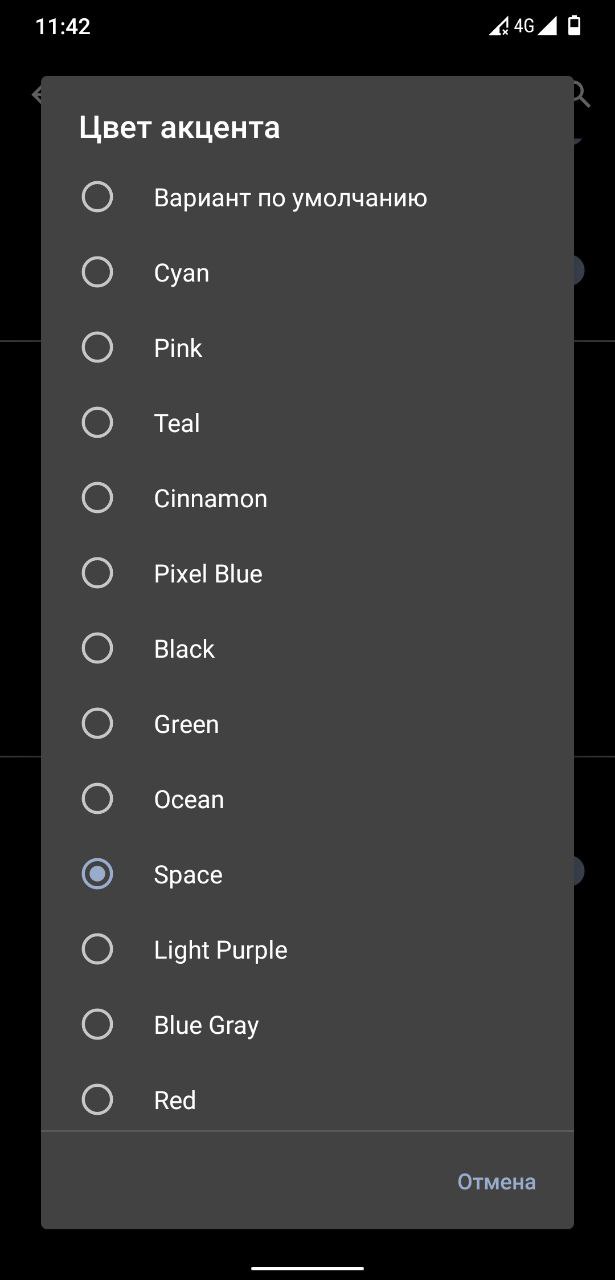This screenshot has width=615, height=1280.
Task: Tap the battery icon in status bar
Action: tap(574, 26)
